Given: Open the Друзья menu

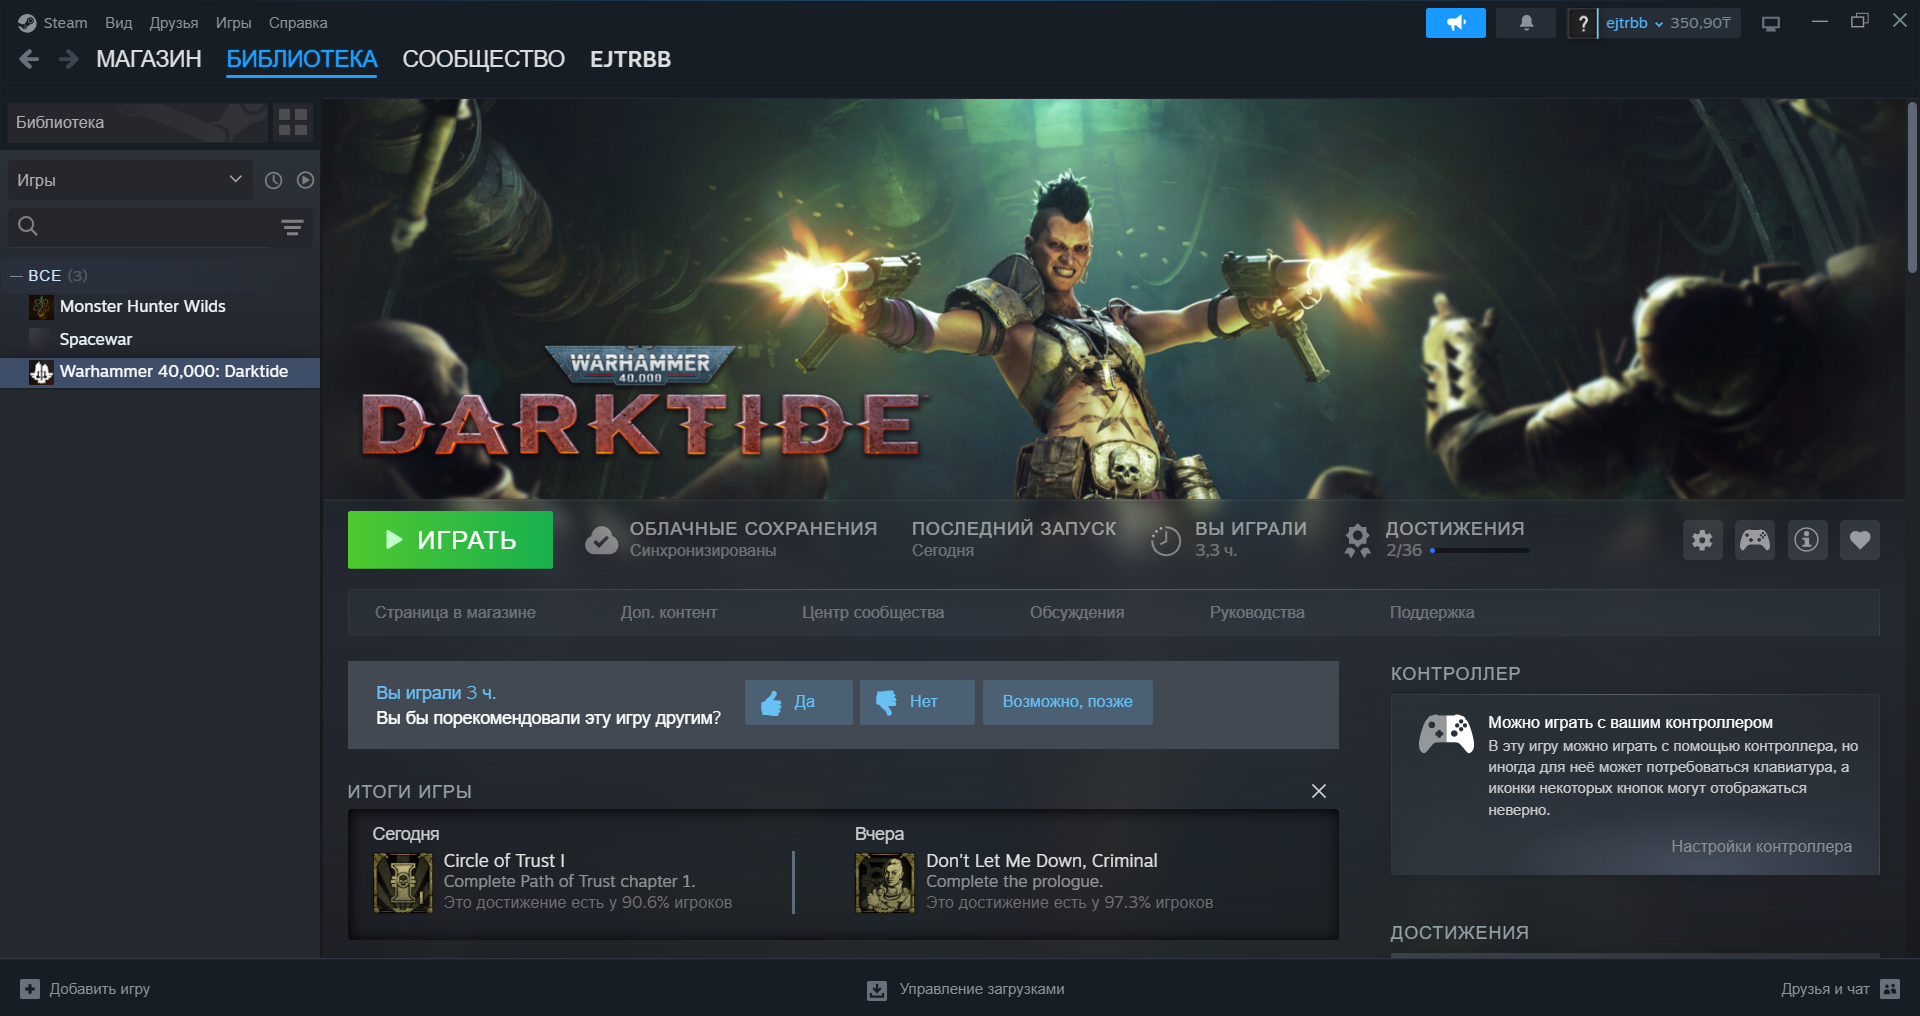Looking at the screenshot, I should (174, 23).
